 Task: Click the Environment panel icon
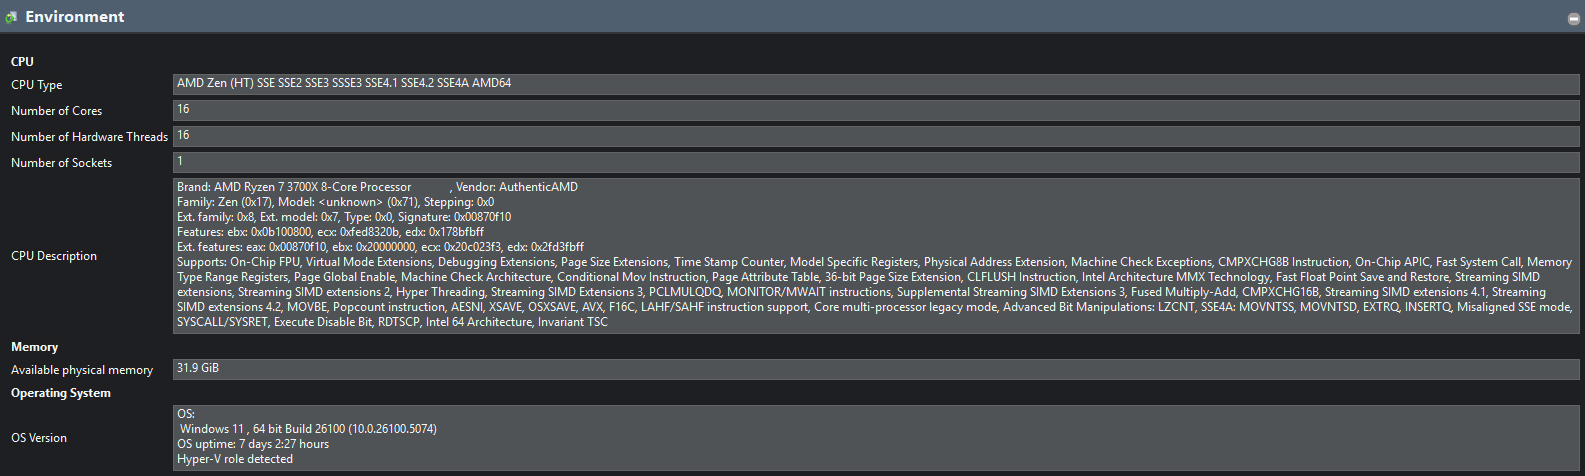[12, 17]
